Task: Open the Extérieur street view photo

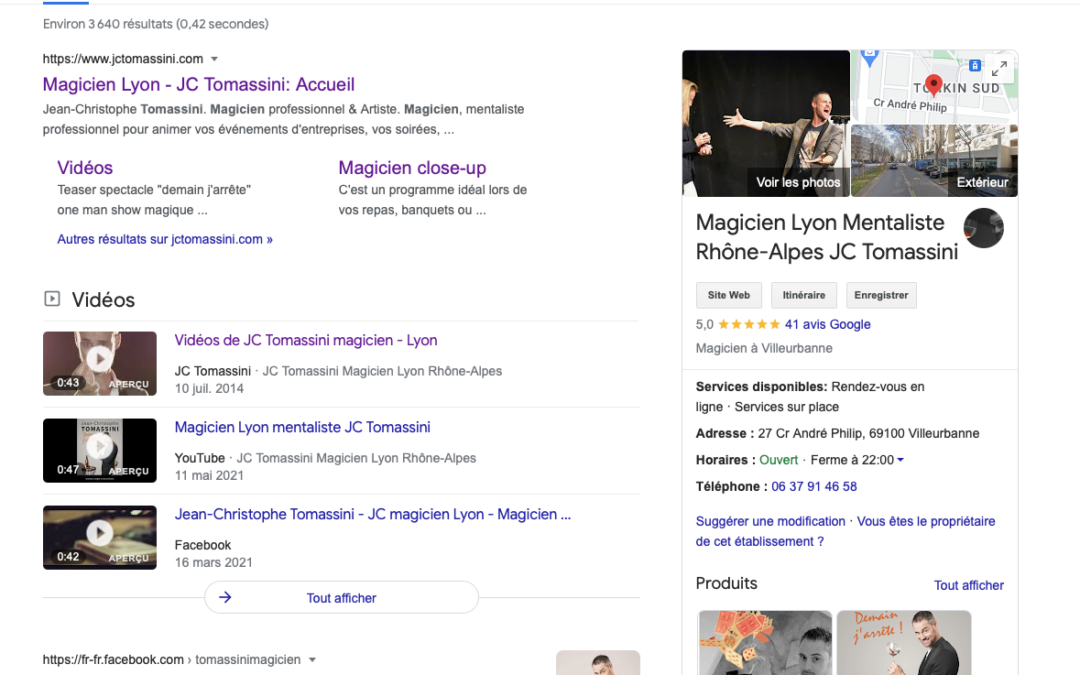Action: tap(934, 160)
